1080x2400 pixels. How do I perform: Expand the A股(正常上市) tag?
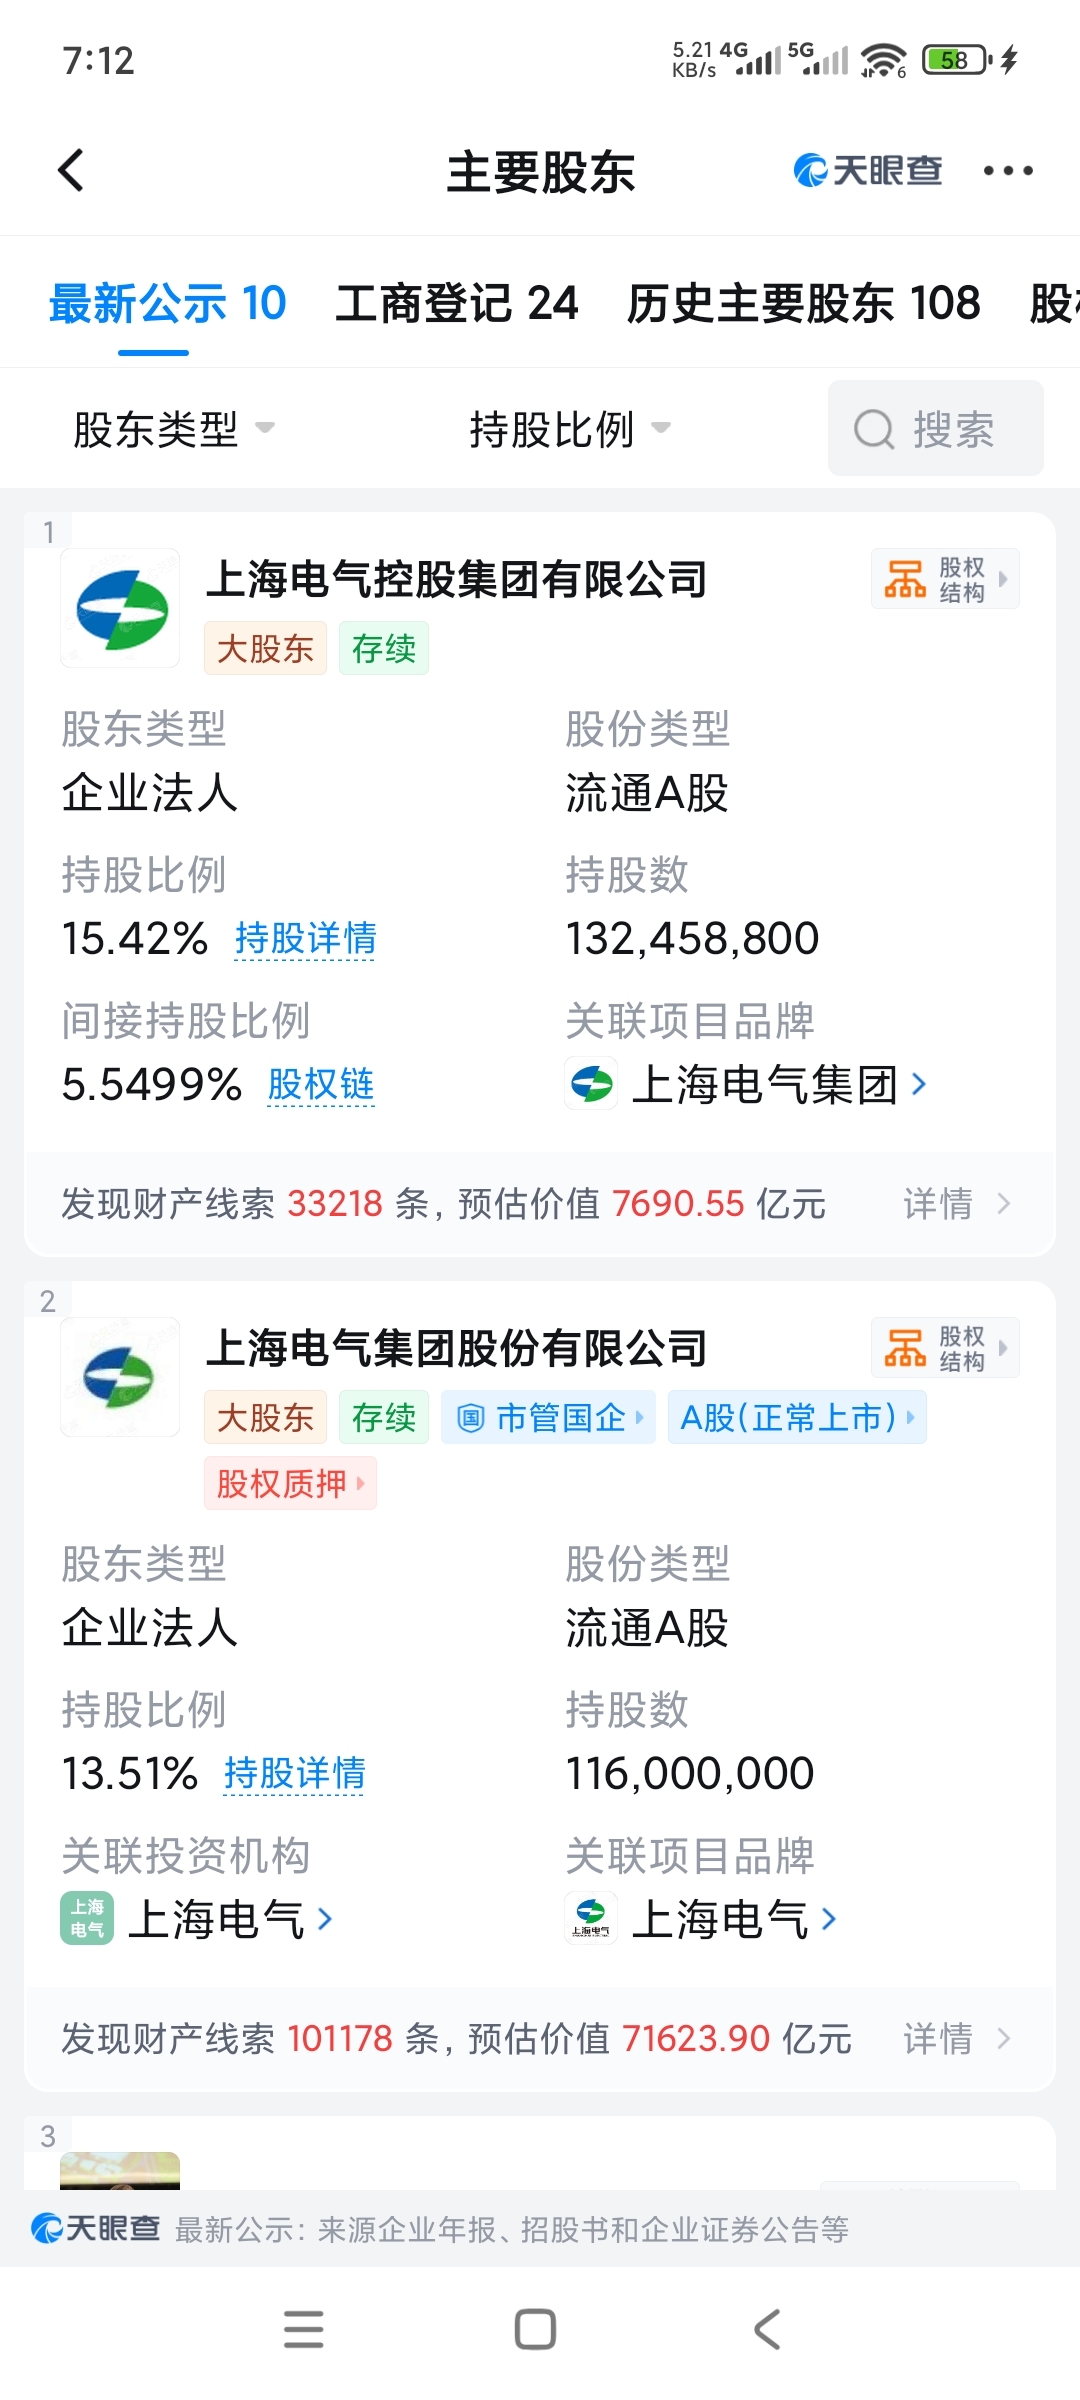(x=797, y=1417)
